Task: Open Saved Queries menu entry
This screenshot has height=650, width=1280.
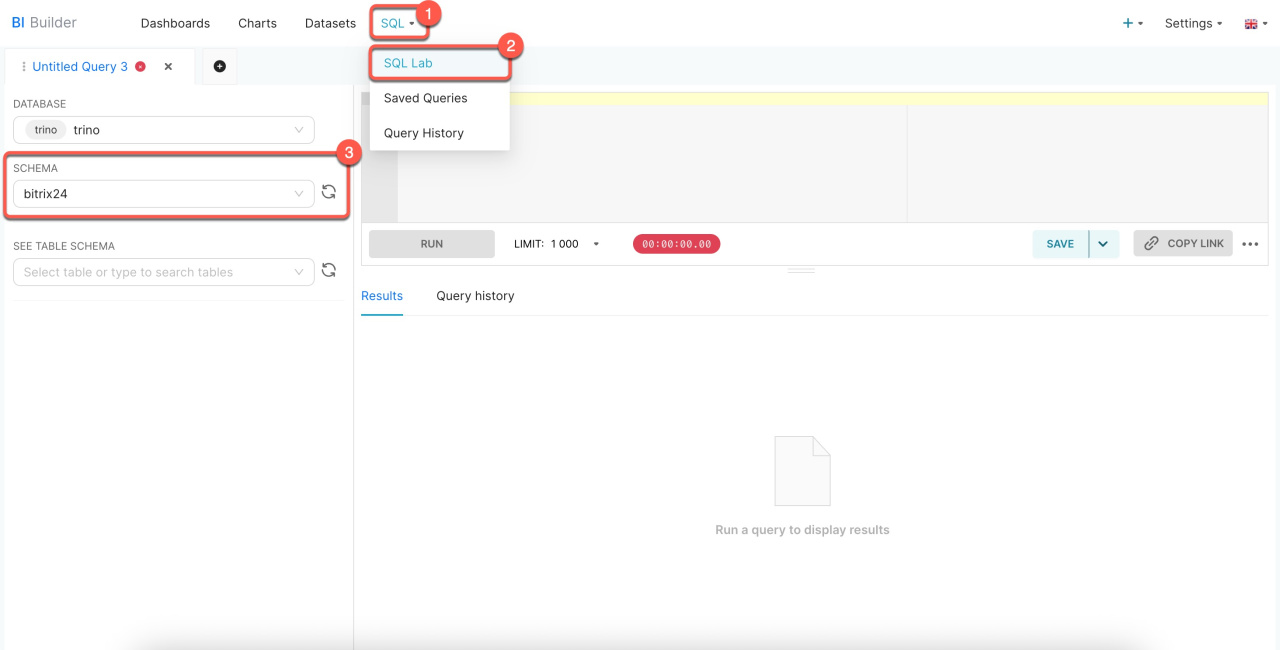Action: tap(425, 98)
